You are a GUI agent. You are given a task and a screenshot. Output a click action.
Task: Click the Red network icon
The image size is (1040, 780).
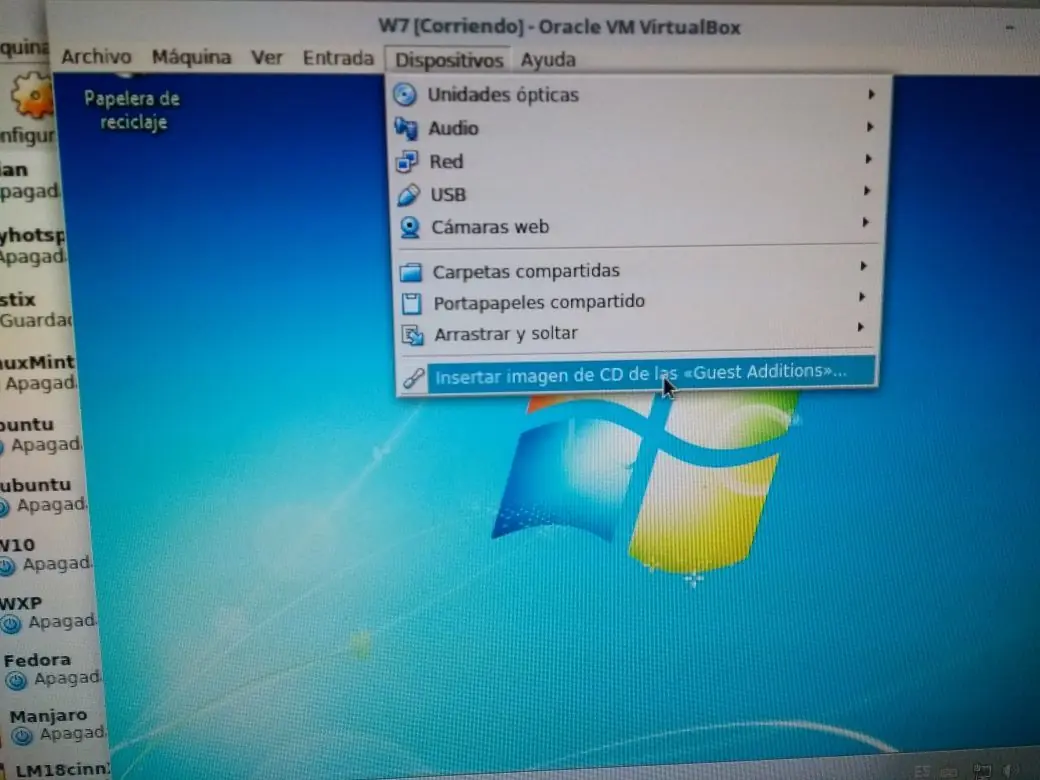coord(407,161)
